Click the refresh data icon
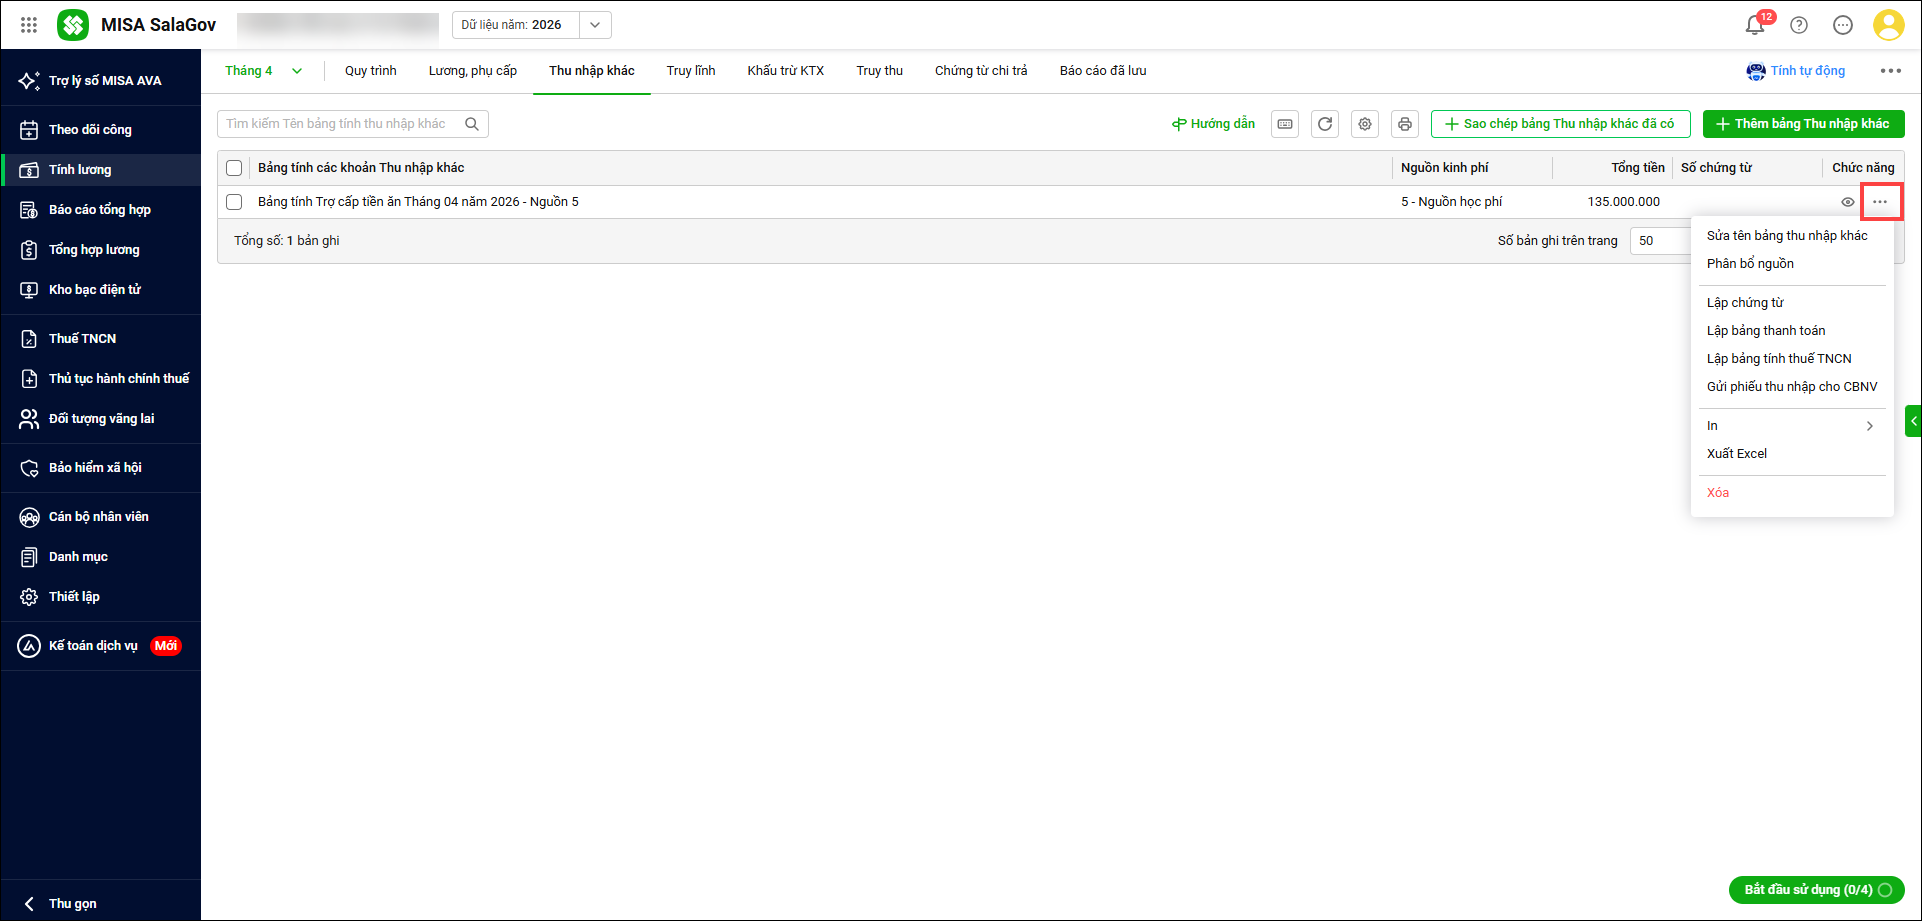Viewport: 1922px width, 921px height. [1325, 124]
